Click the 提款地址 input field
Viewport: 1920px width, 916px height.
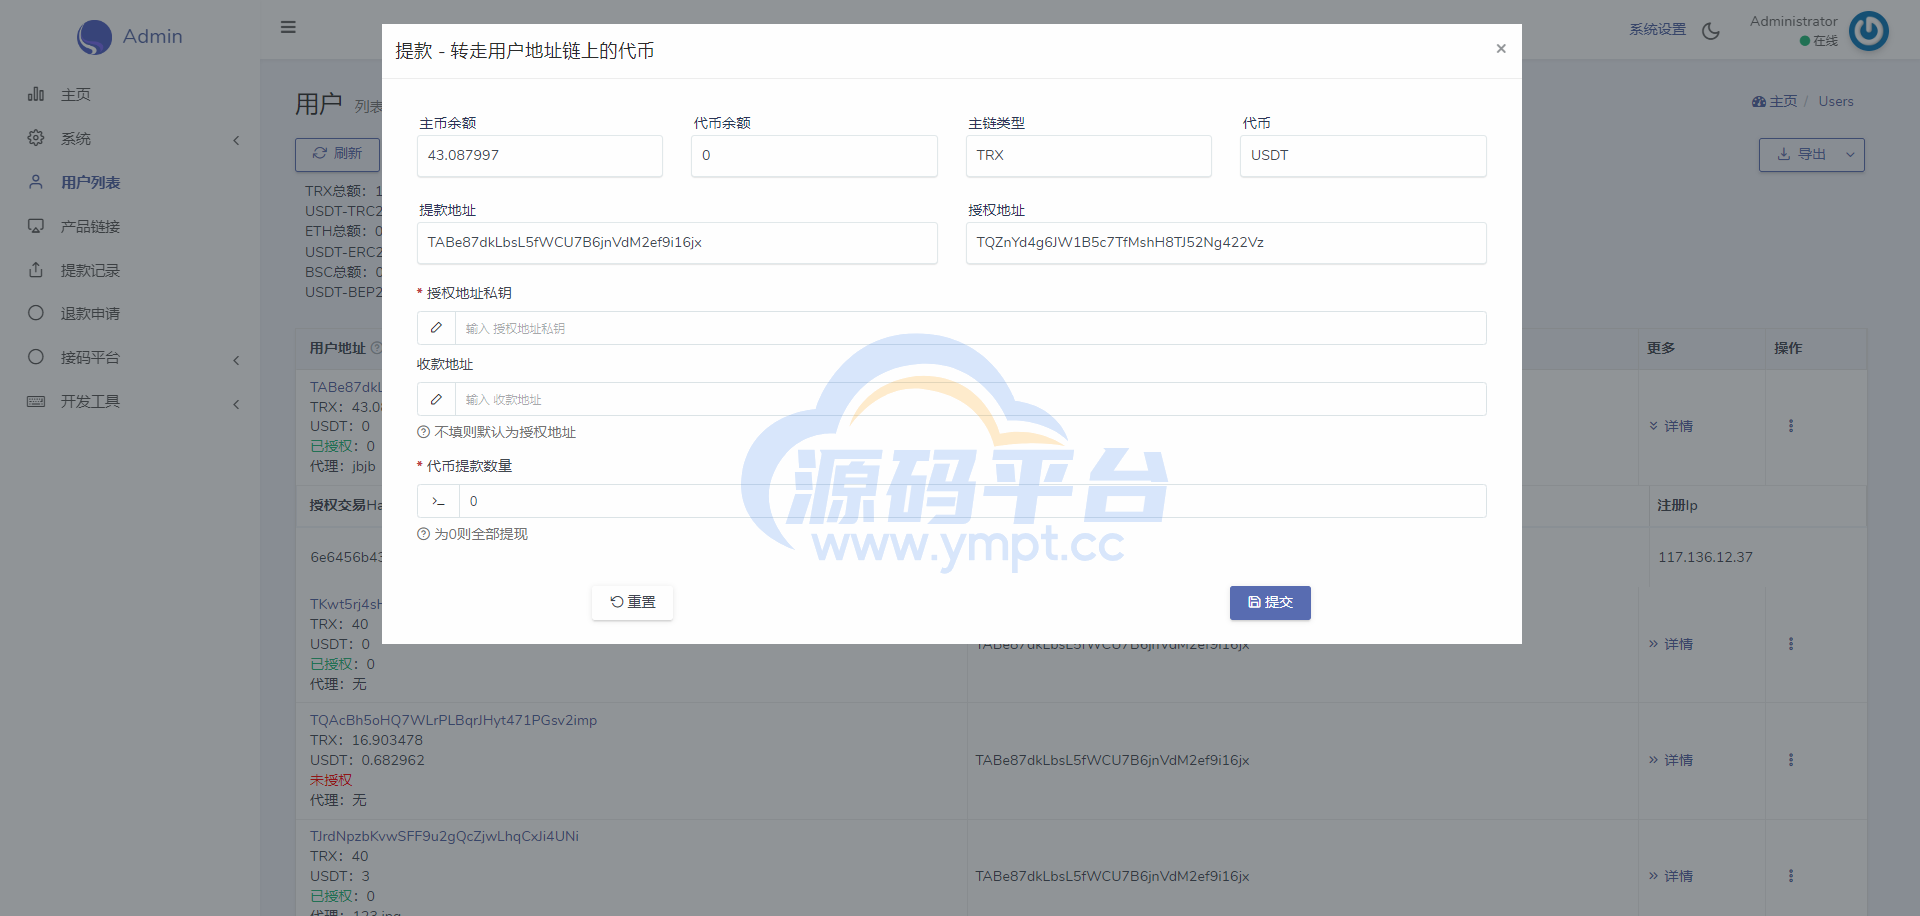click(x=677, y=243)
